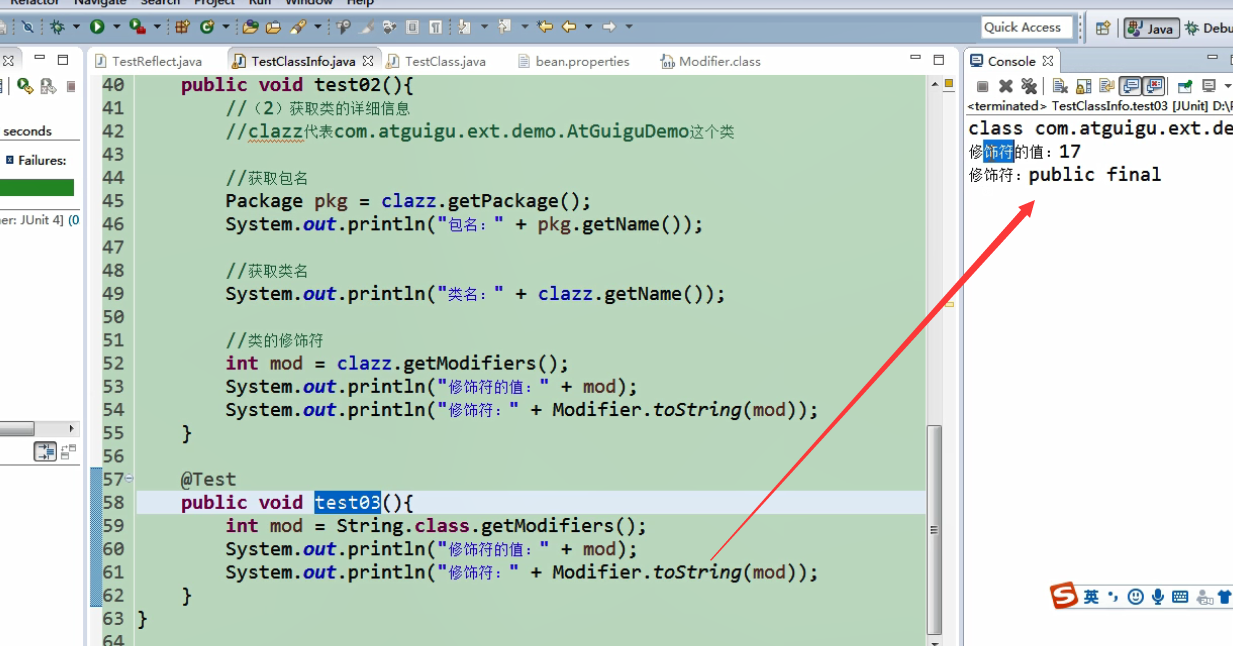Click the editor vertical scrollbar thumb
Screen dimensions: 1233x646
(935, 530)
